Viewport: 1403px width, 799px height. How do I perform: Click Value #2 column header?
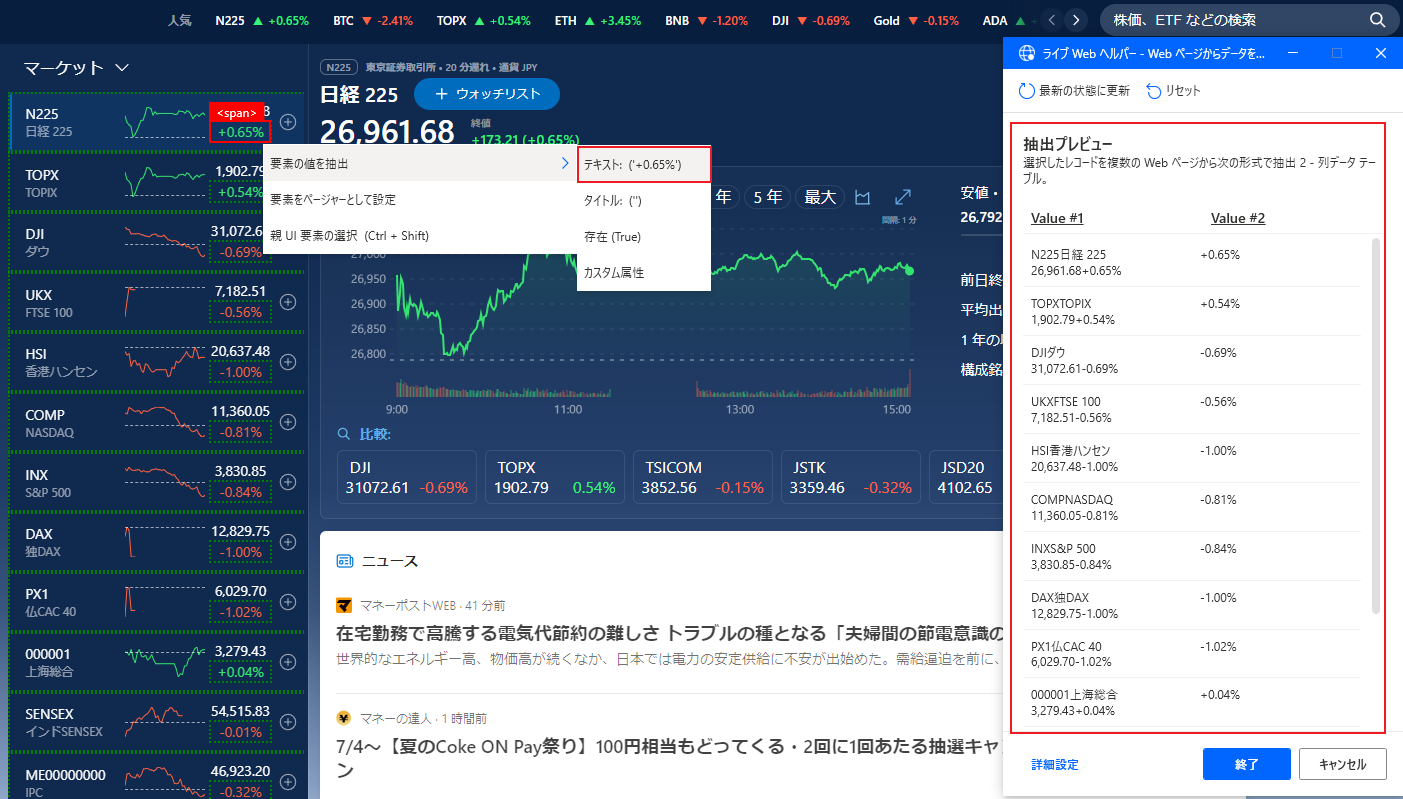pos(1238,218)
